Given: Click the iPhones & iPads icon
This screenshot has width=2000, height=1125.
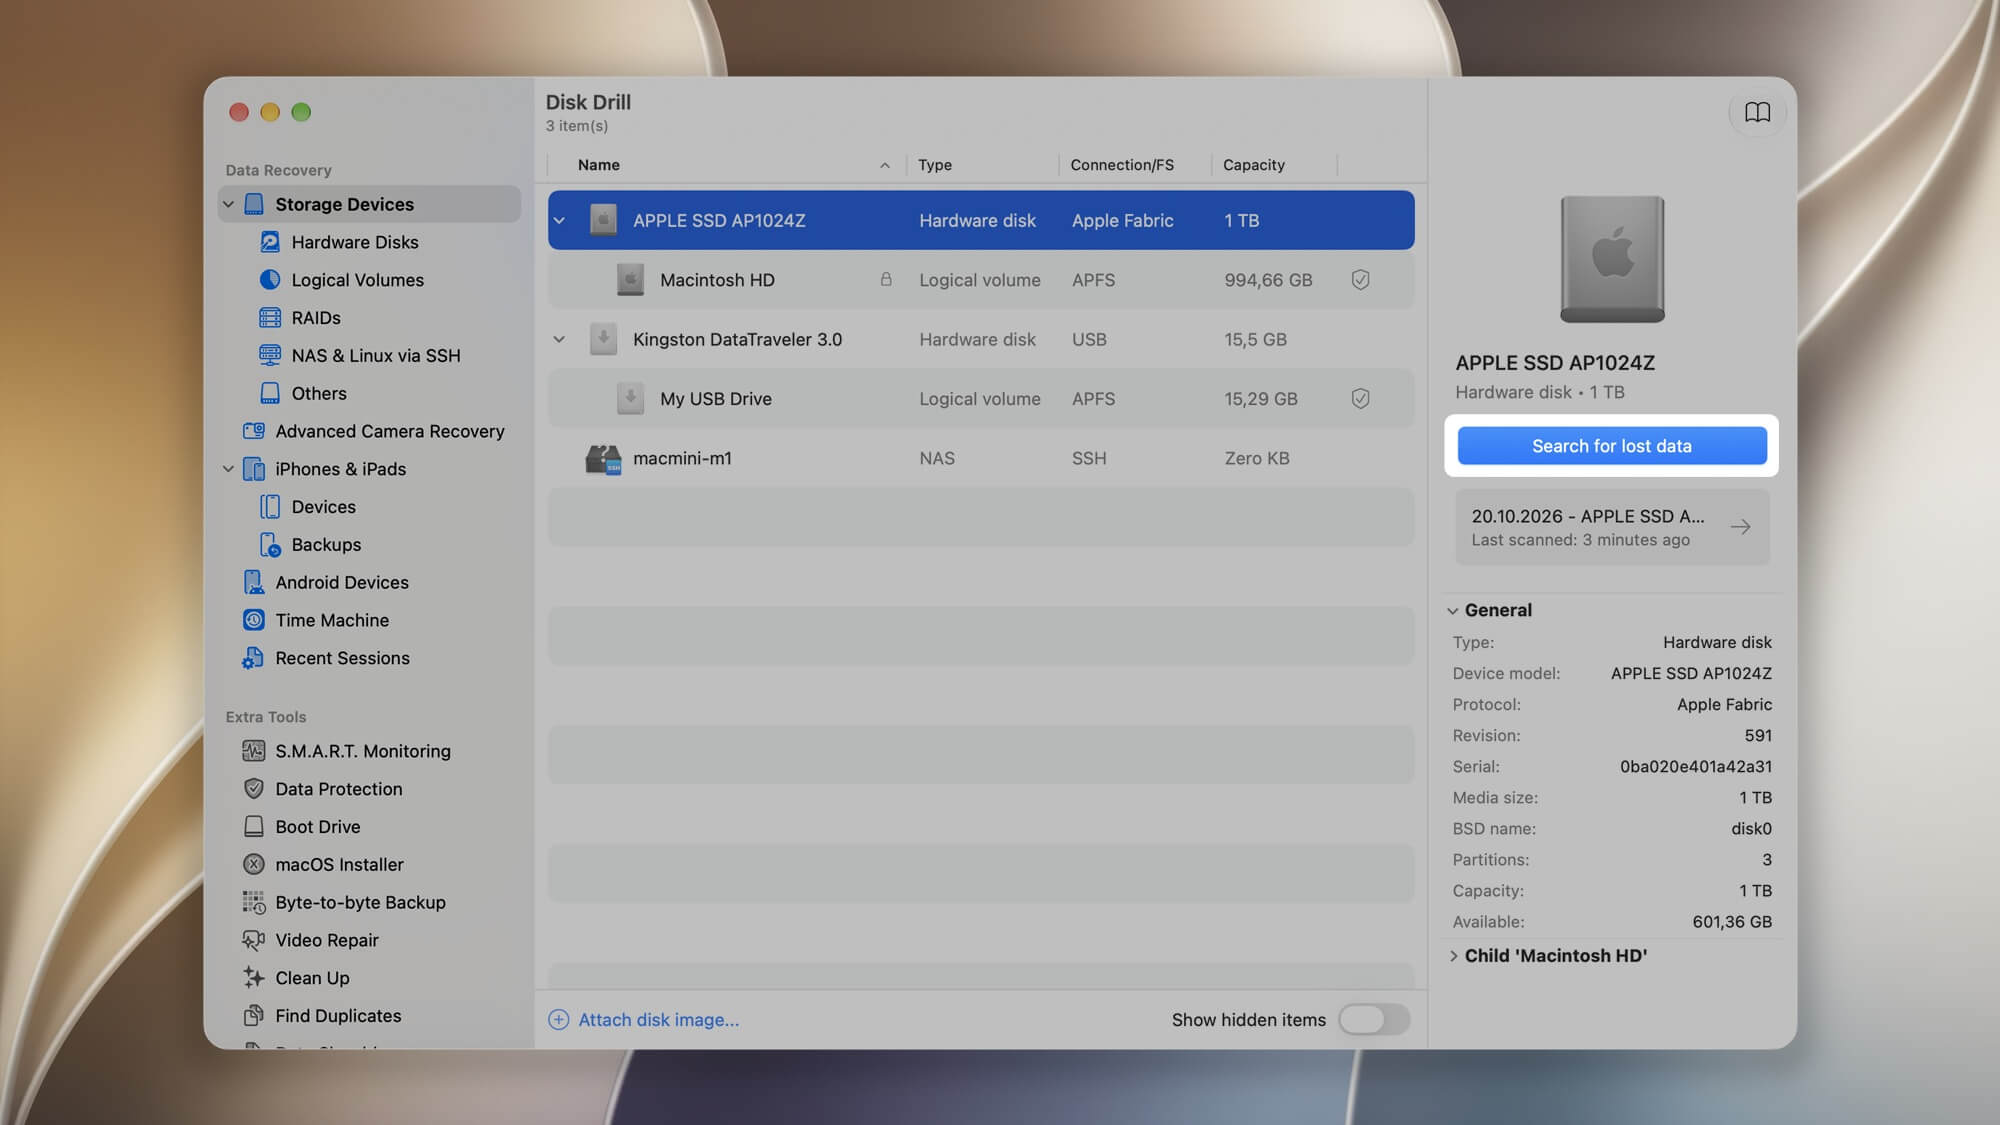Looking at the screenshot, I should tap(254, 469).
